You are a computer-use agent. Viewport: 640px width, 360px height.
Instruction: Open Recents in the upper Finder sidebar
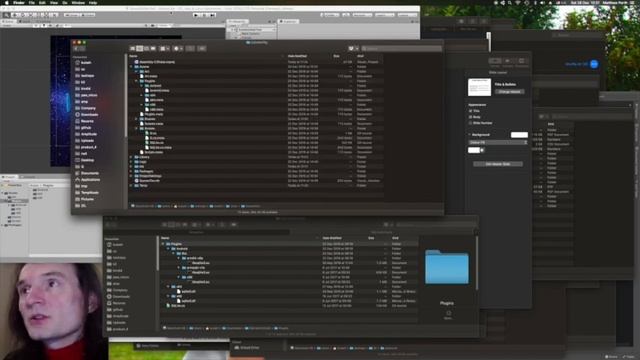[84, 121]
